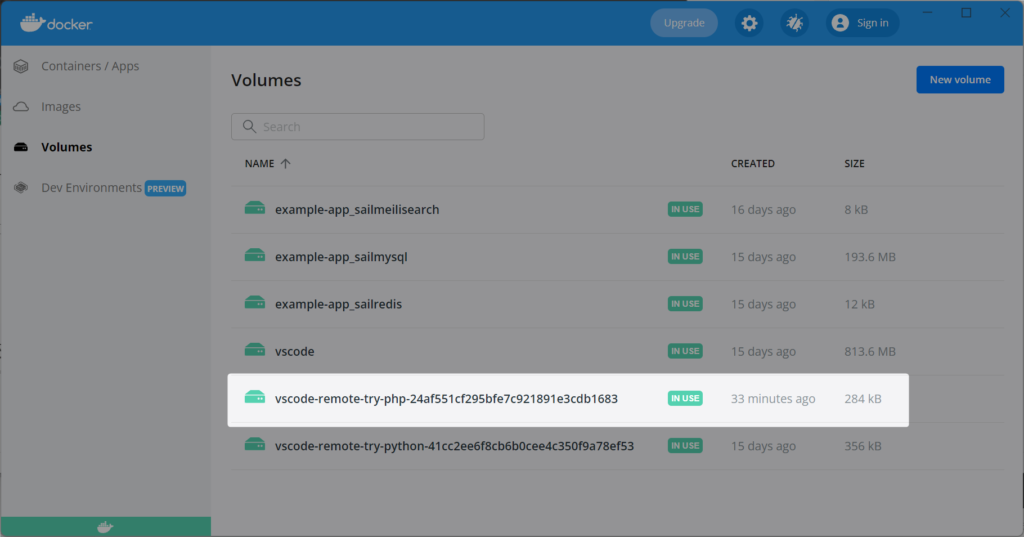1024x537 pixels.
Task: Open Images section
Action: (x=61, y=106)
